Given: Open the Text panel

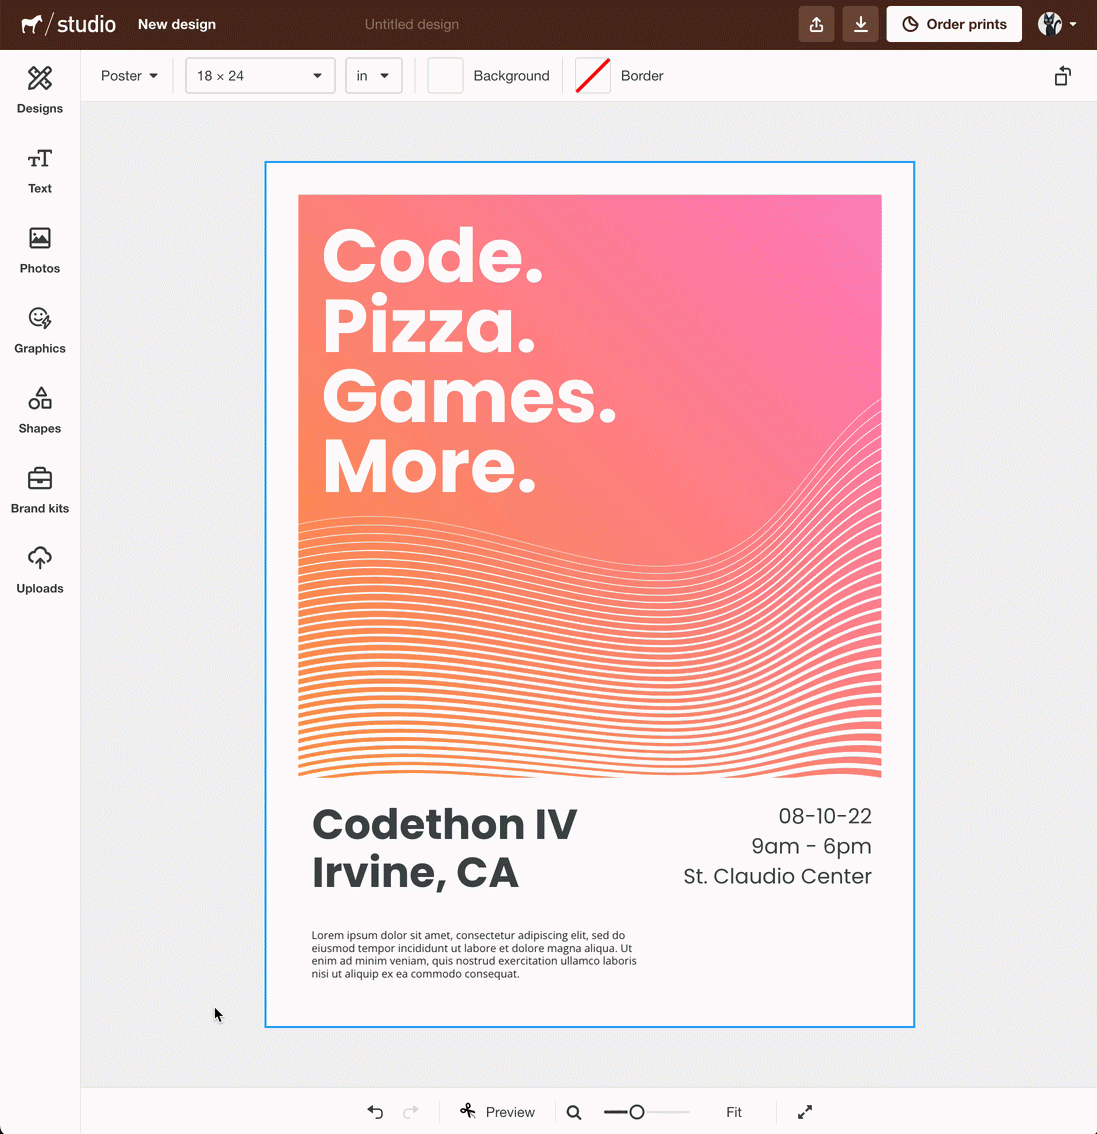Looking at the screenshot, I should pos(39,170).
